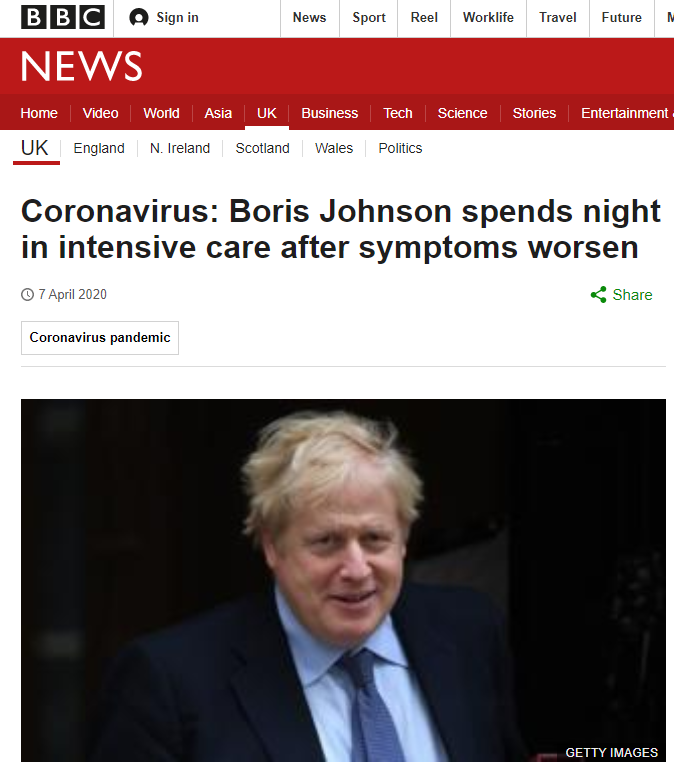Image resolution: width=674 pixels, height=784 pixels.
Task: Select the Business tab in red navigation
Action: [330, 113]
